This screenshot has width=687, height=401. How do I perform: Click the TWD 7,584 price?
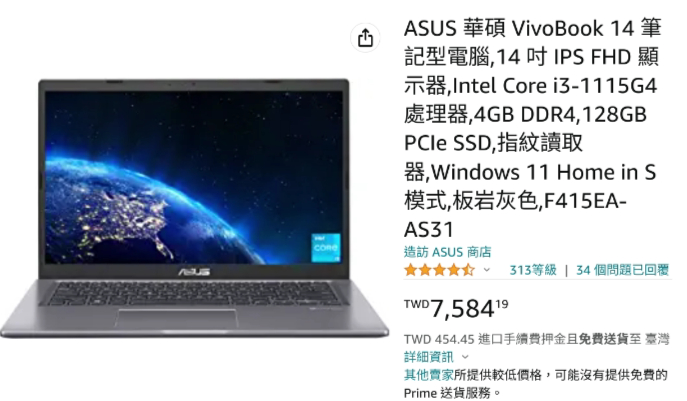[x=456, y=308]
